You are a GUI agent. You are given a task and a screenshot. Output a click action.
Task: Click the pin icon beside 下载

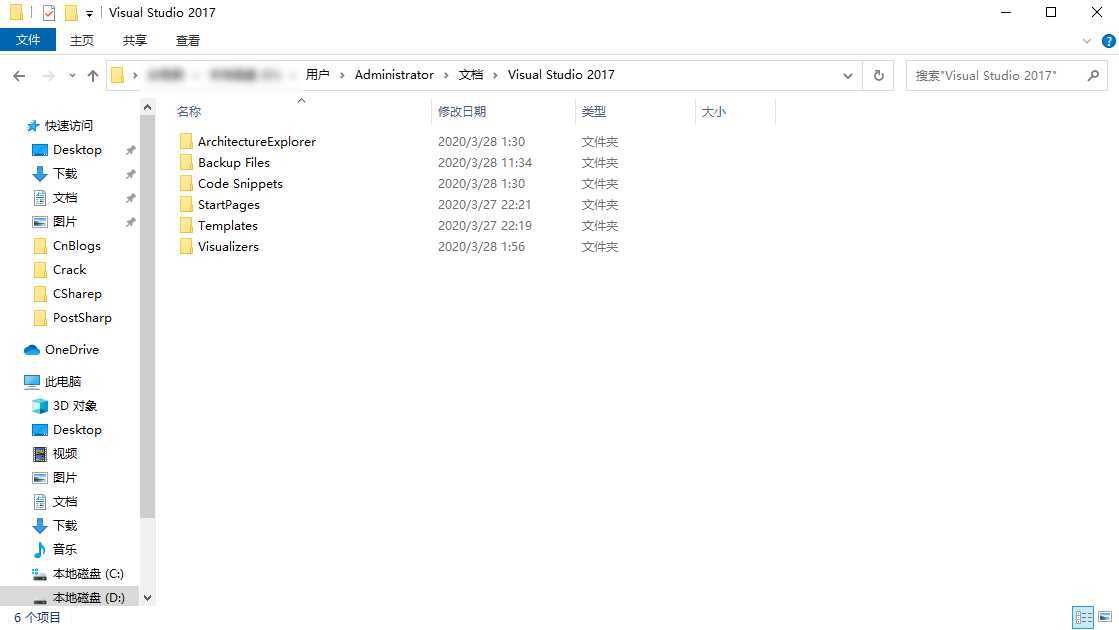[130, 174]
